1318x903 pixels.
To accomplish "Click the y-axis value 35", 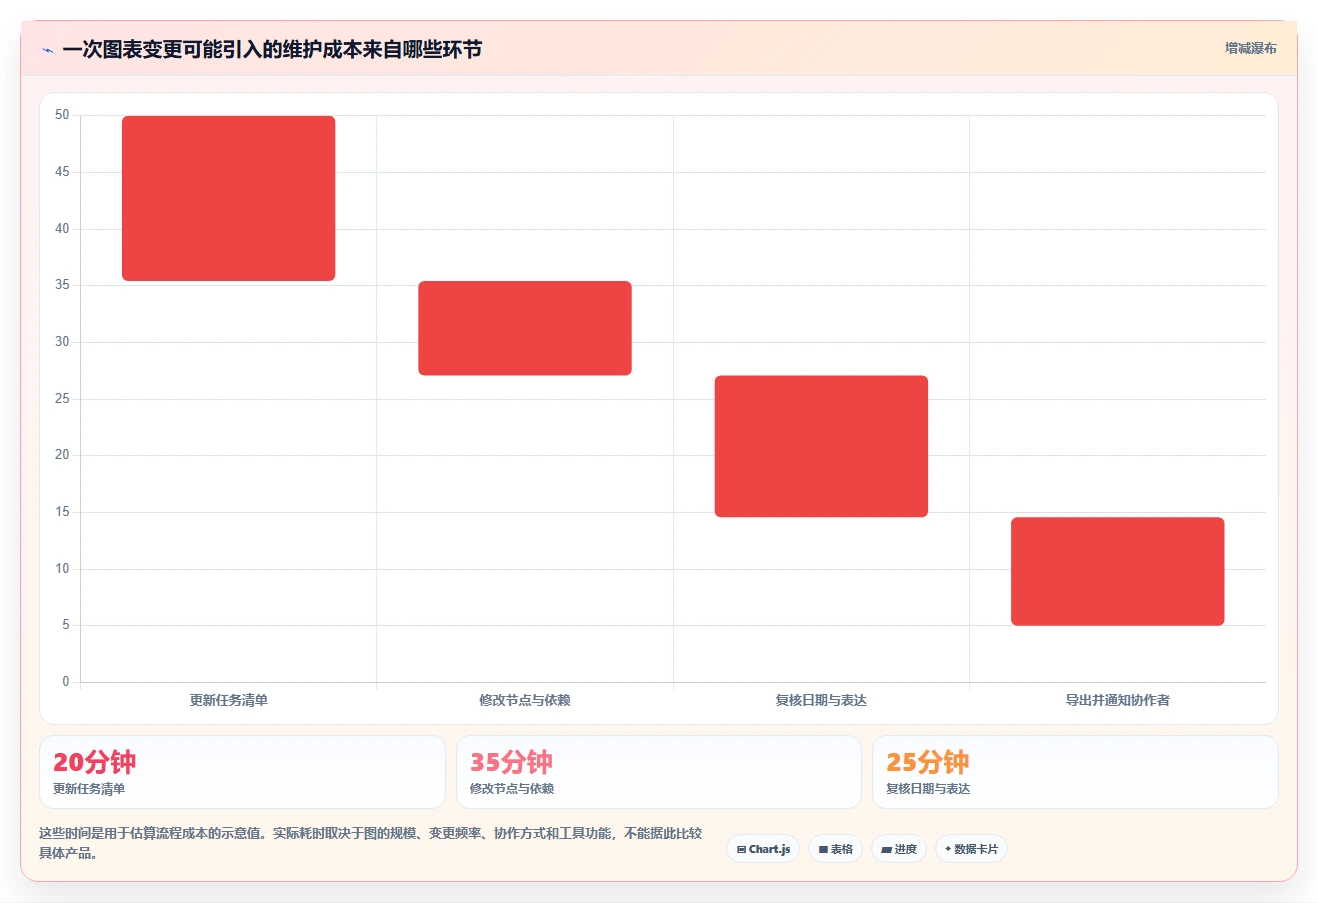I will (63, 285).
